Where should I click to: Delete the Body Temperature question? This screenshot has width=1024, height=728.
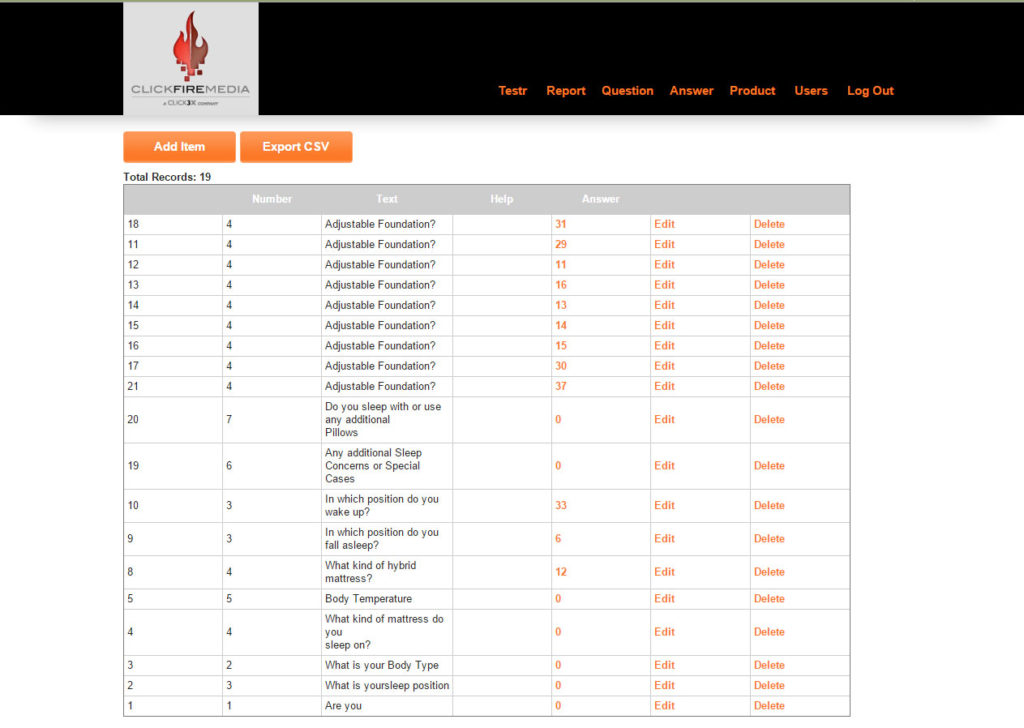[769, 599]
